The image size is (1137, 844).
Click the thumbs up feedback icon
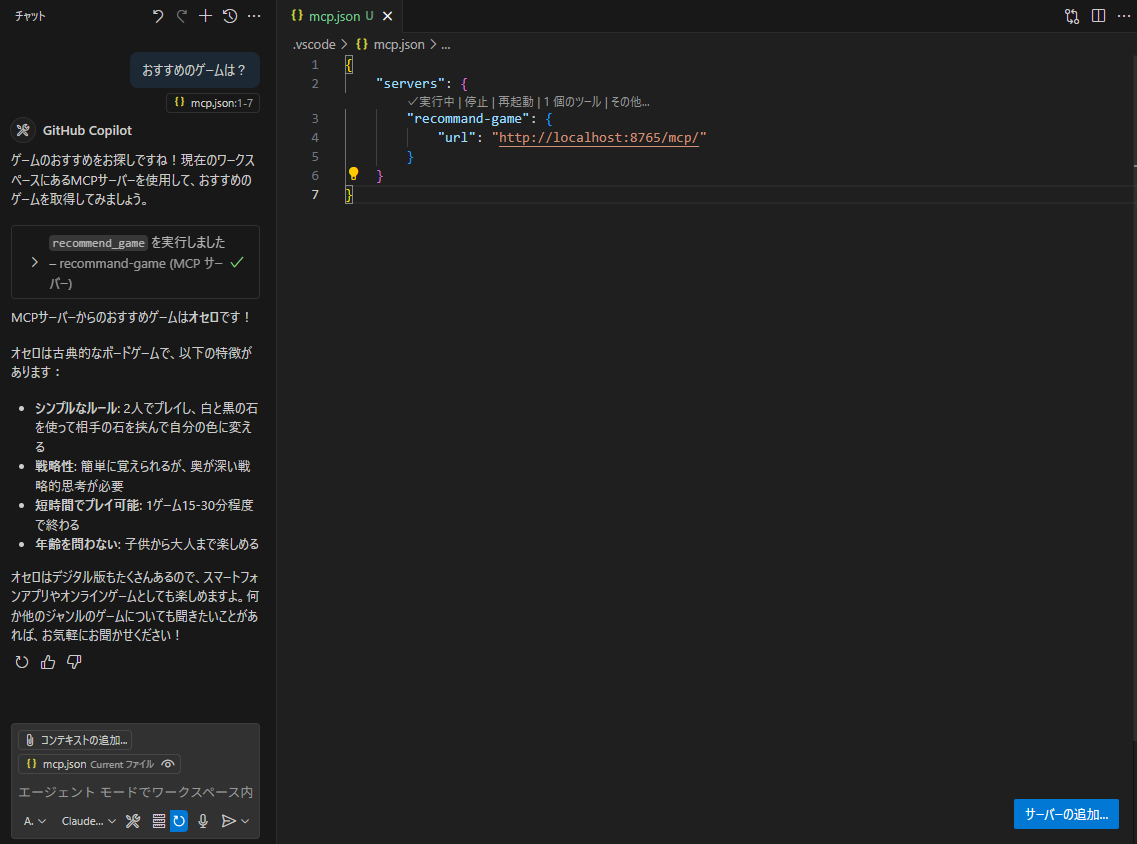[48, 661]
